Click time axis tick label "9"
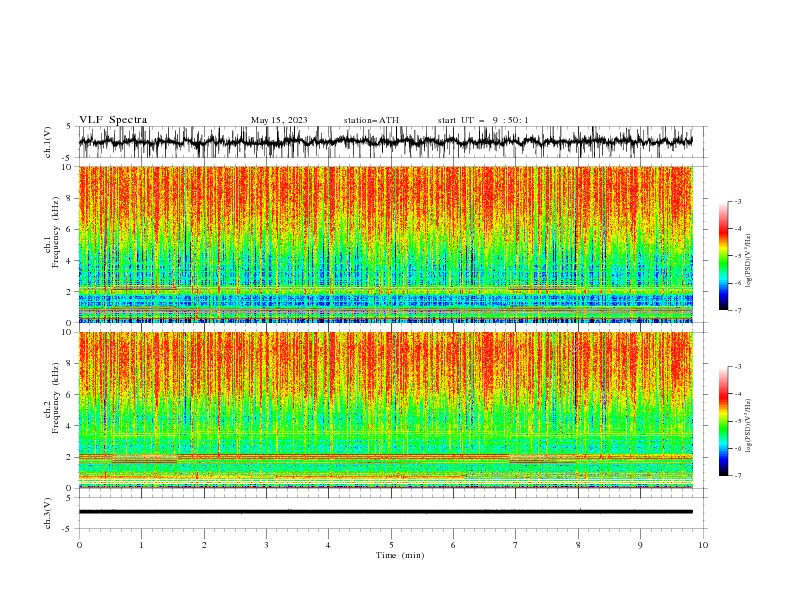792x612 pixels. pos(640,545)
